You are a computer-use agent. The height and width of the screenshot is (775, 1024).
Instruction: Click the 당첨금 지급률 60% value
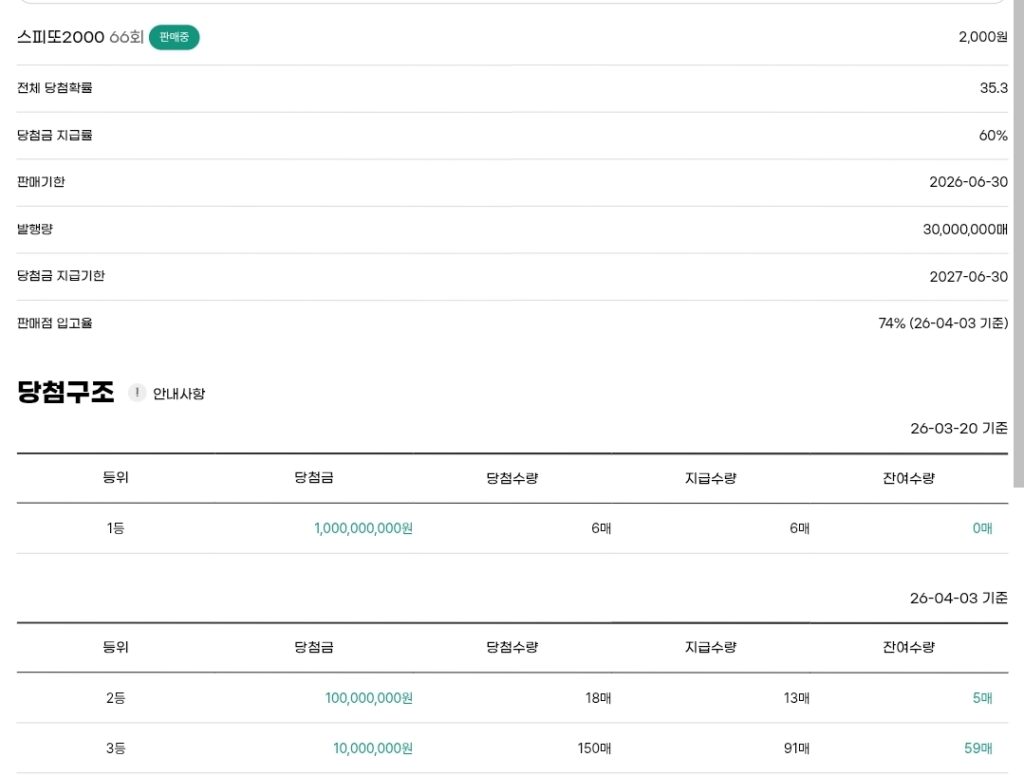(x=992, y=135)
